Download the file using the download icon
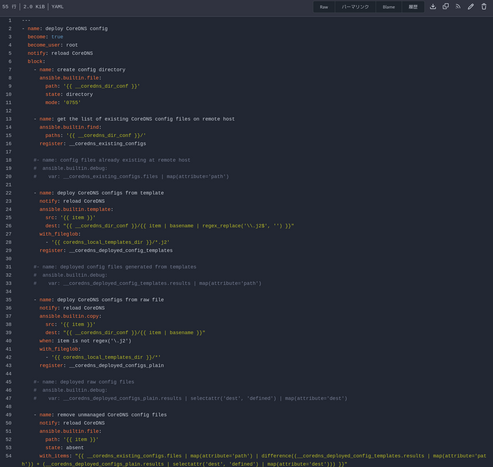Screen dimensions: 493x467 [433, 7]
